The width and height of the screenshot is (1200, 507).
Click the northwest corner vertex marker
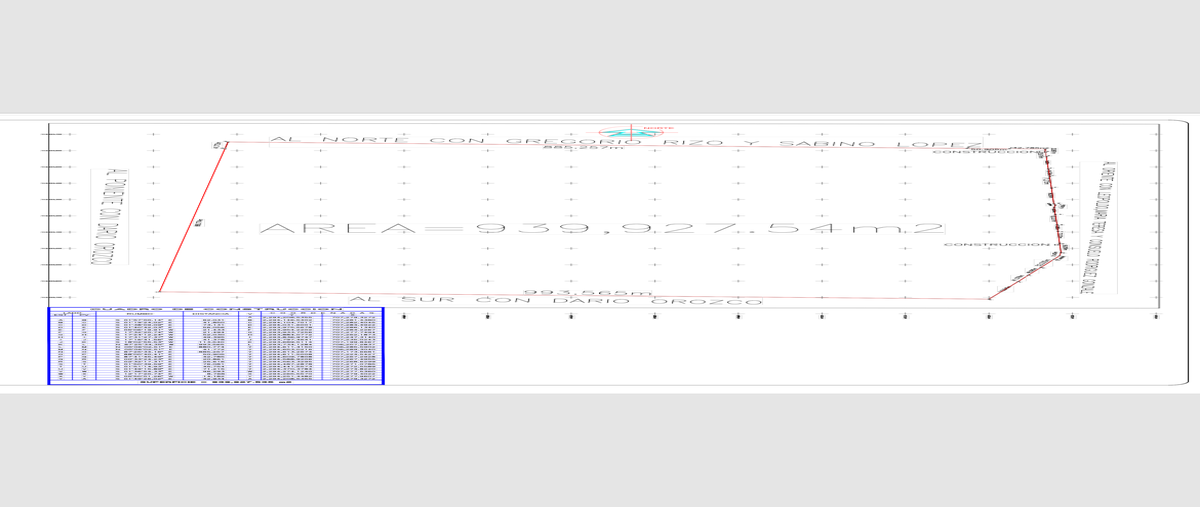point(225,144)
